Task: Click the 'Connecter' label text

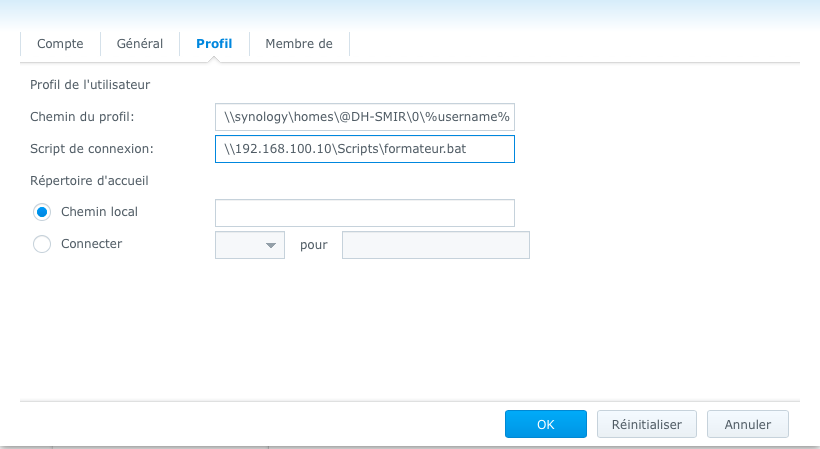Action: point(91,244)
